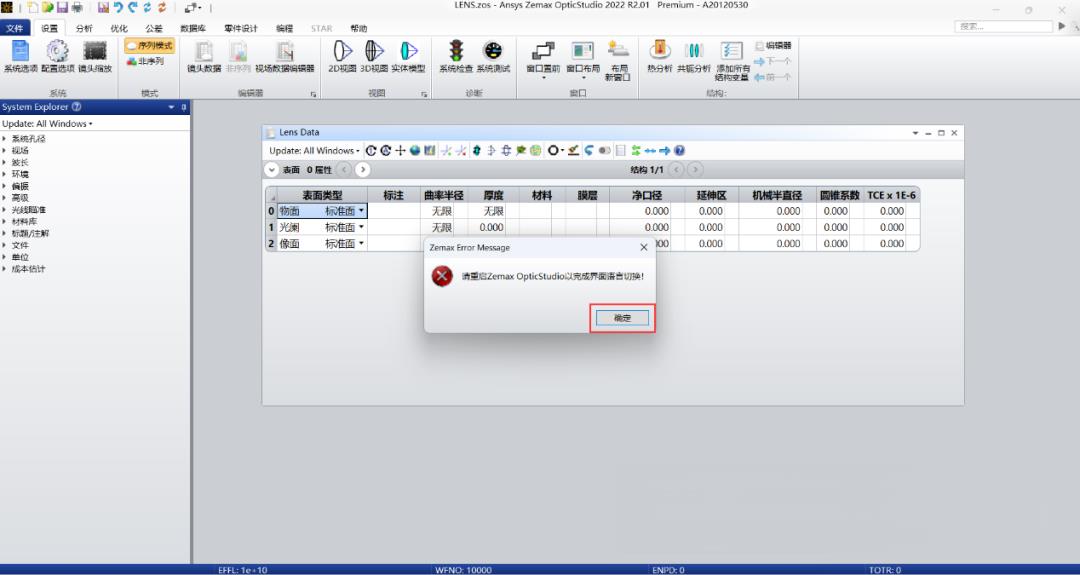This screenshot has height=575, width=1080.
Task: Click the 单位 item in System Explorer
Action: click(x=20, y=257)
